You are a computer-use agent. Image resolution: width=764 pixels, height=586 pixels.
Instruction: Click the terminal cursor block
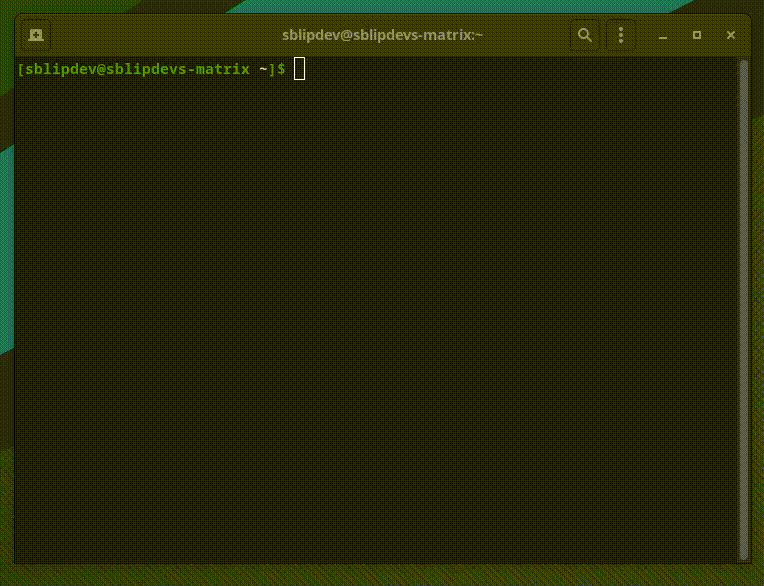pos(300,69)
